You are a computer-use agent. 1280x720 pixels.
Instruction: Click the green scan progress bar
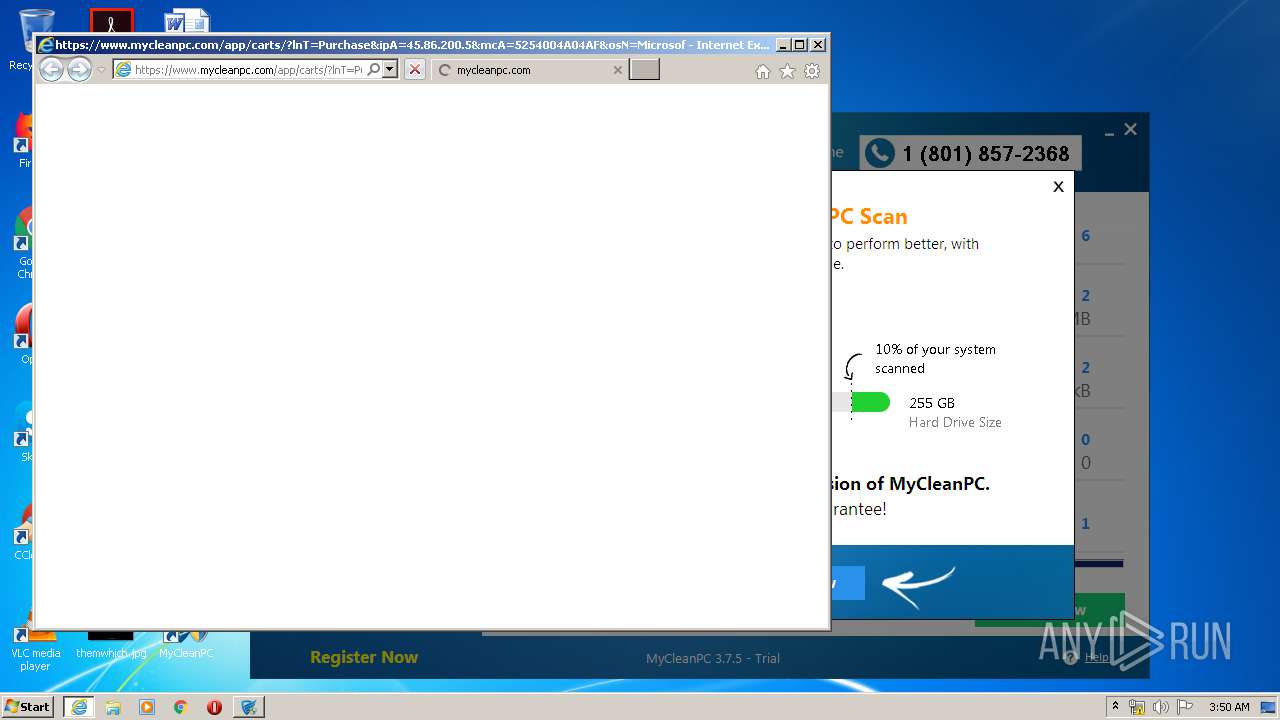click(870, 402)
